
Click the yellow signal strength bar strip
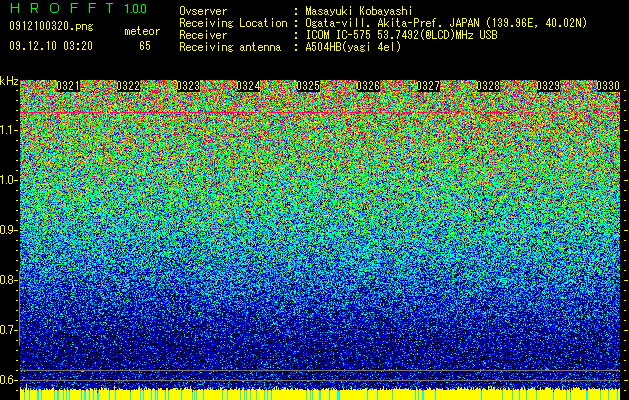click(320, 394)
